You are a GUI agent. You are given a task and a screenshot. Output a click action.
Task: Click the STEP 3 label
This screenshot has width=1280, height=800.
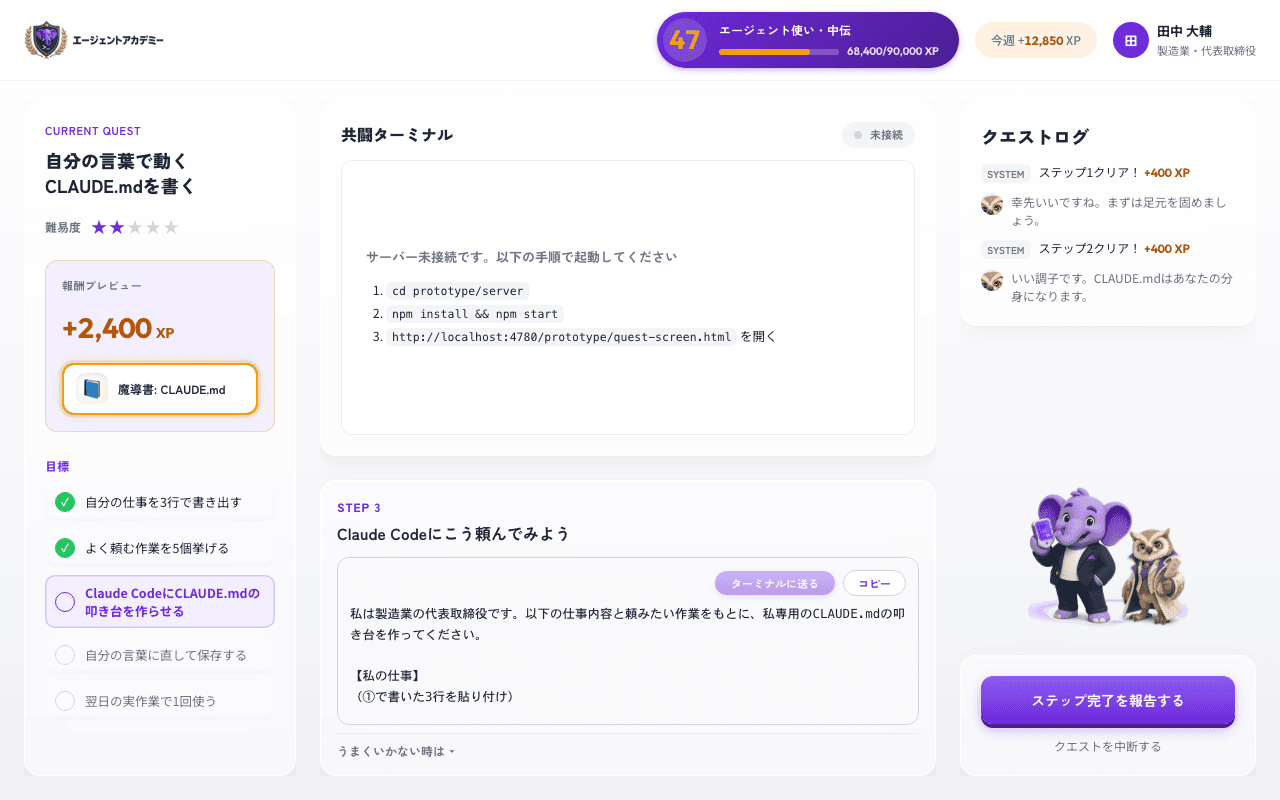[x=359, y=508]
